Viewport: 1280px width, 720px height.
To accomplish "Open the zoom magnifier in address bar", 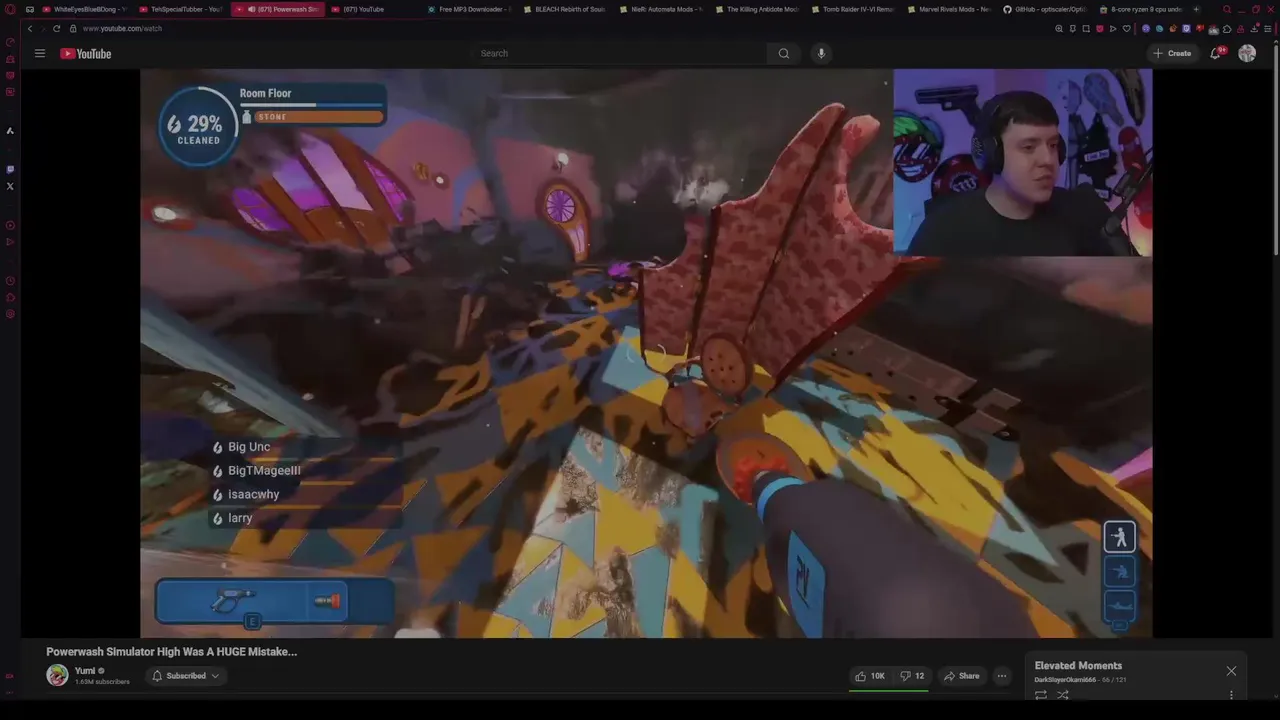I will (x=1059, y=28).
